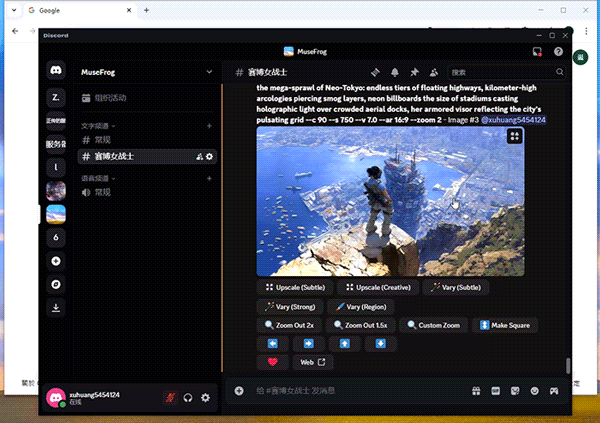The height and width of the screenshot is (423, 600).
Task: Click Vary (Region) button
Action: 361,307
